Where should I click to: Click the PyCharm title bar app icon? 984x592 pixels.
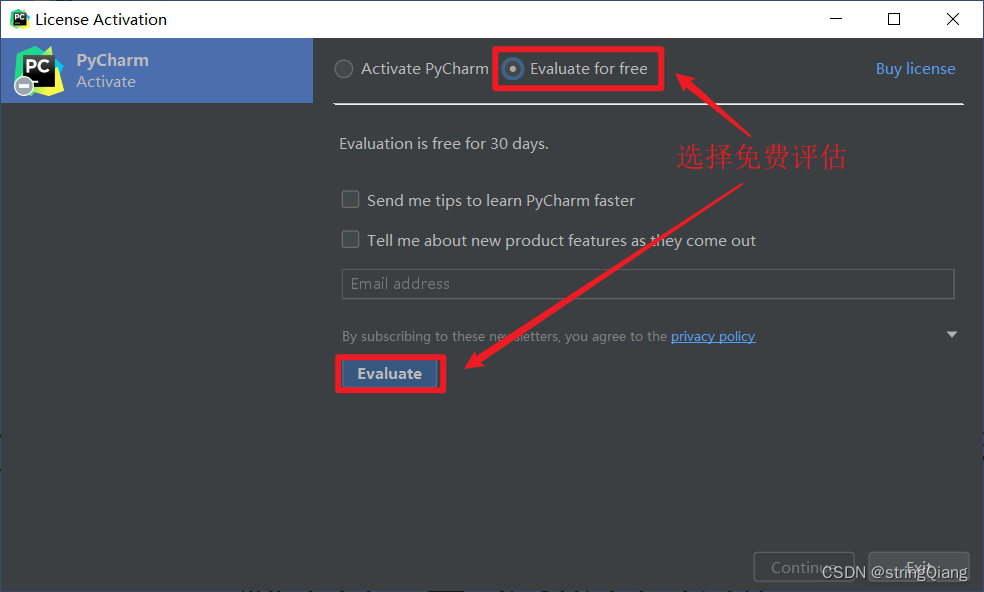point(19,19)
